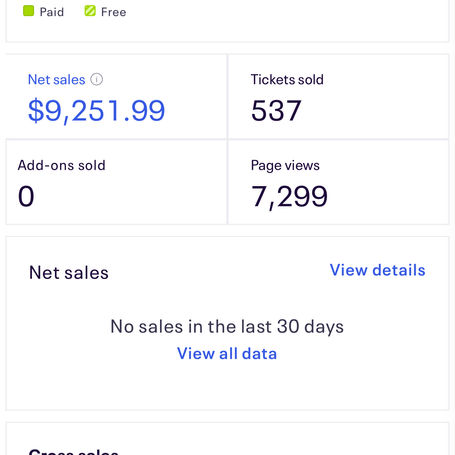
Task: Click the 537 tickets sold number
Action: click(276, 111)
